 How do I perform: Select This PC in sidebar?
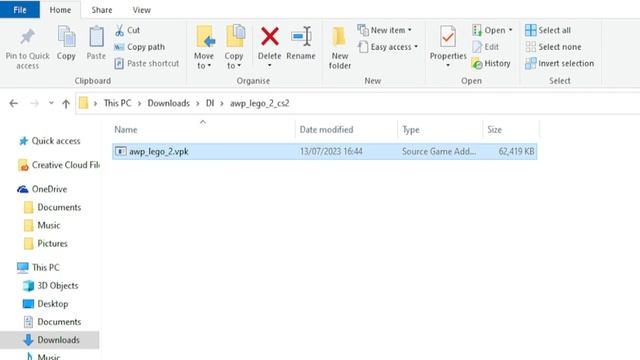tap(38, 267)
